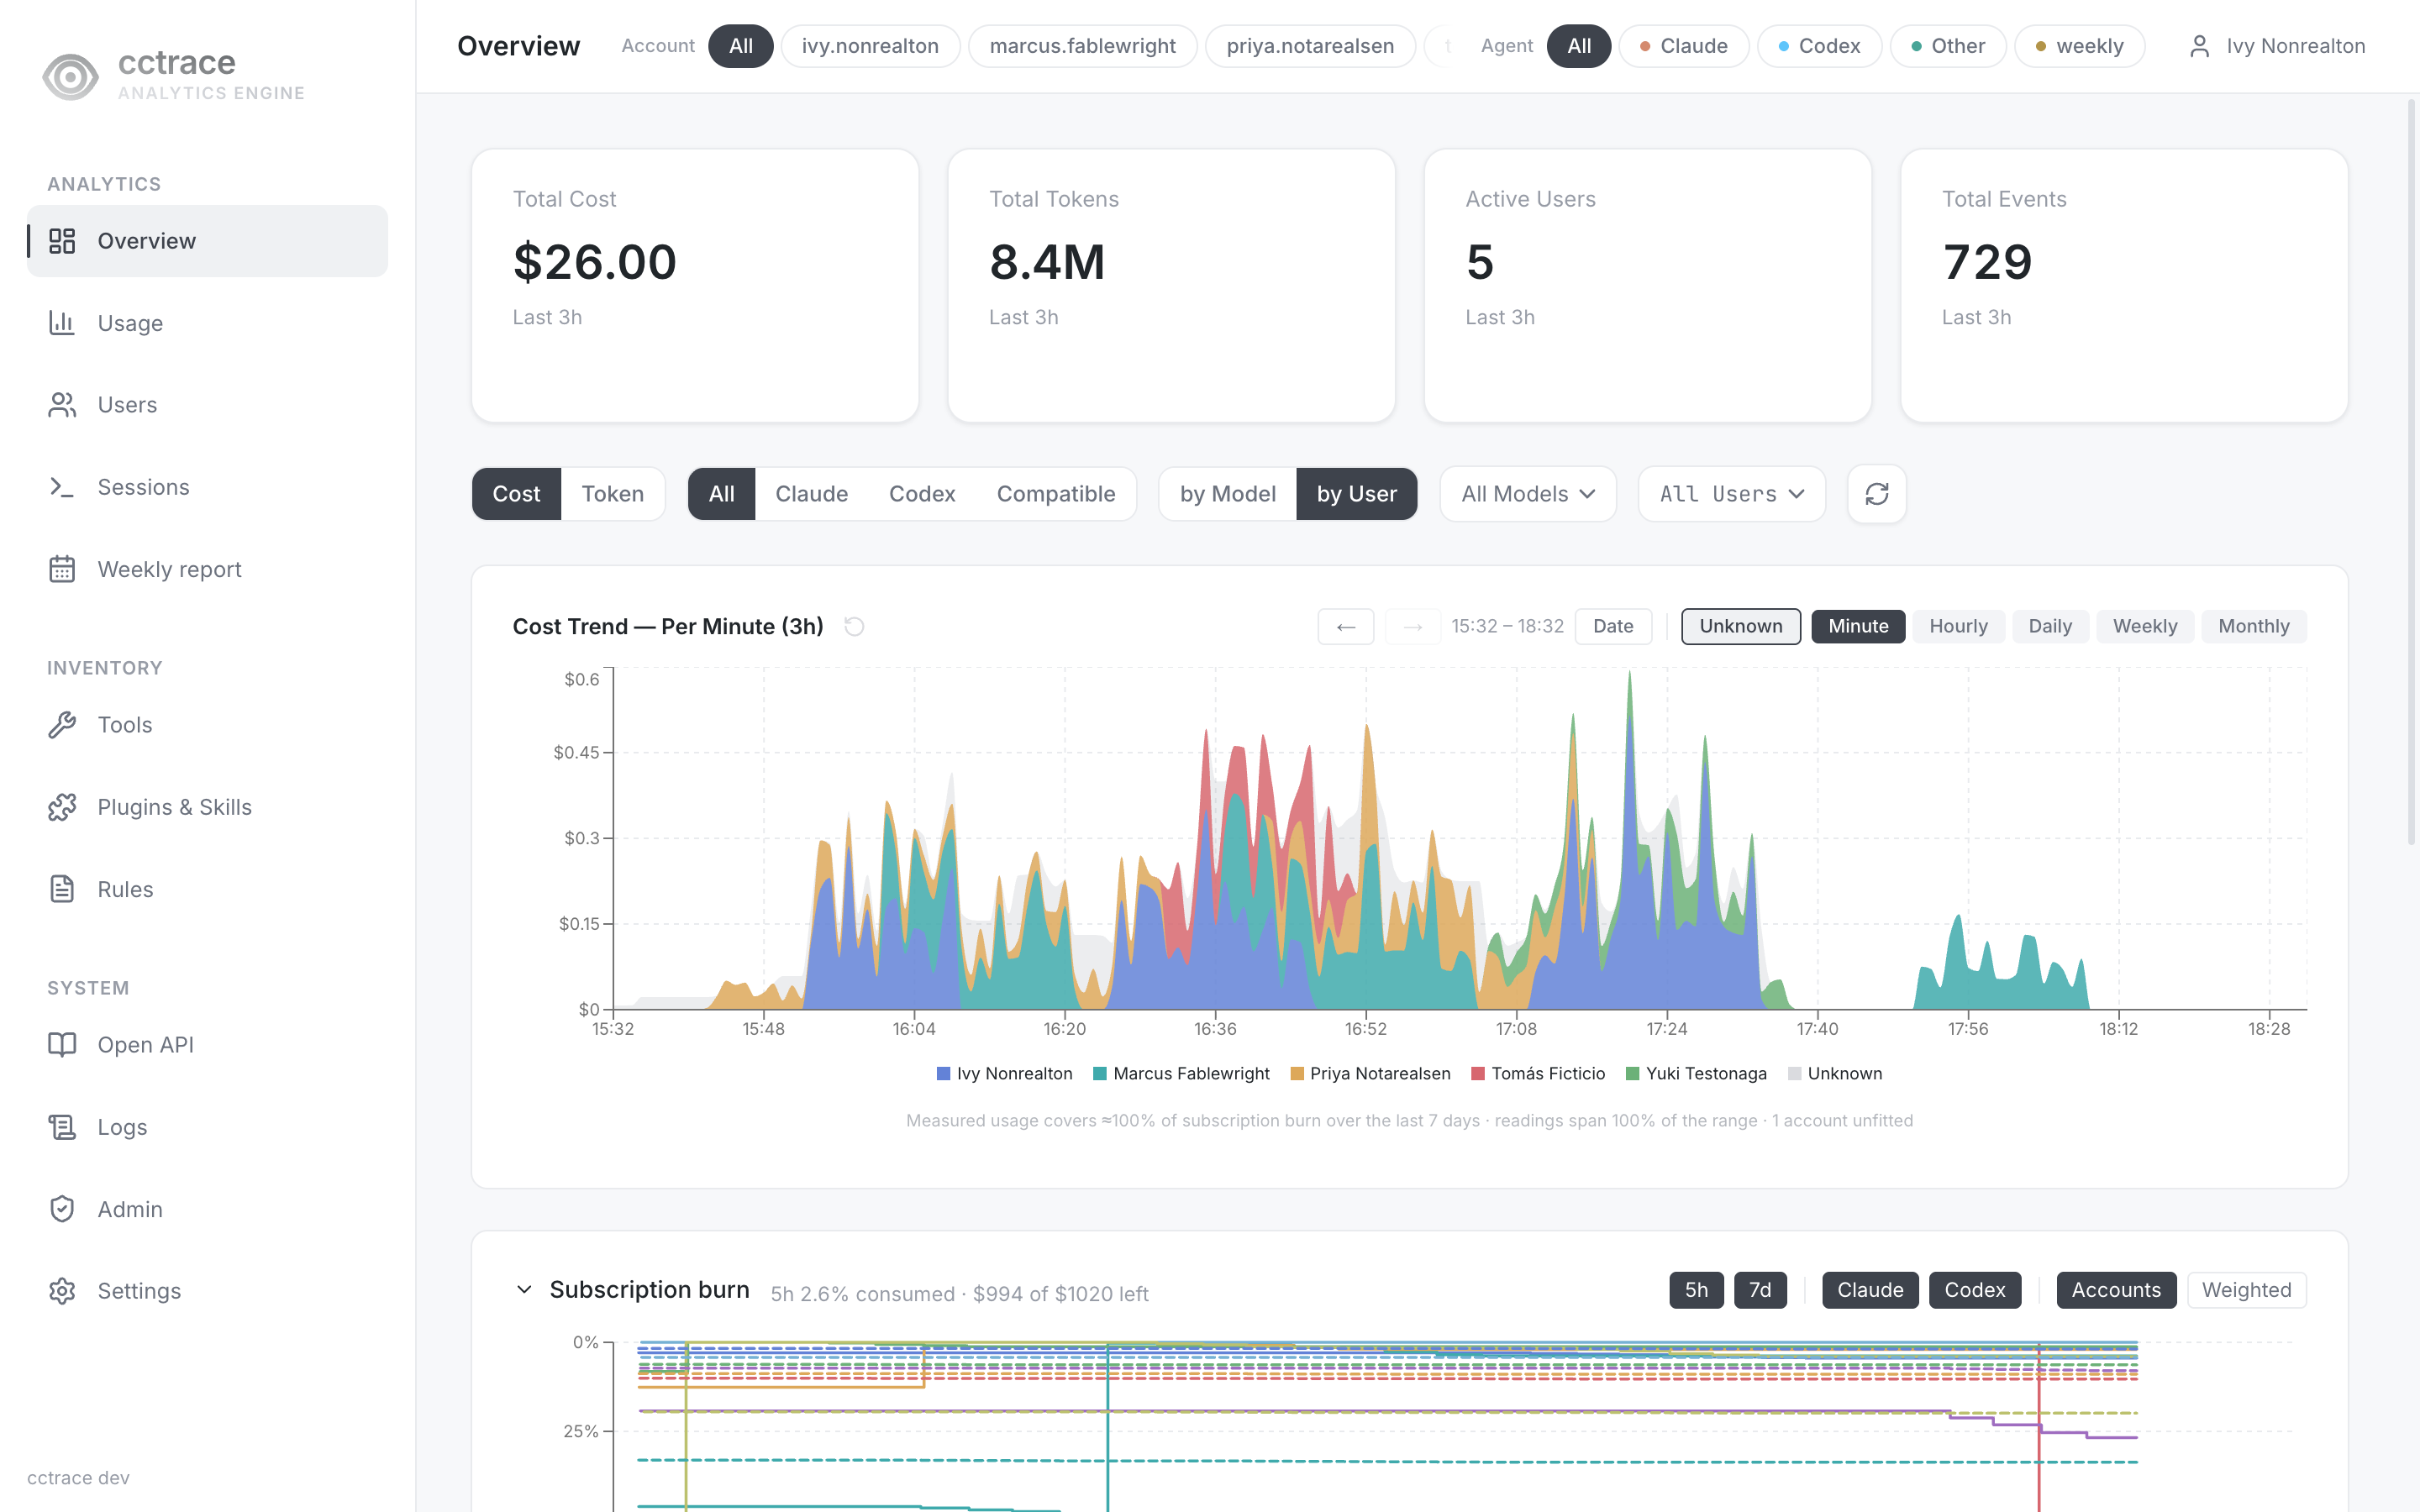2420x1512 pixels.
Task: Click the Settings gear icon
Action: 62,1291
